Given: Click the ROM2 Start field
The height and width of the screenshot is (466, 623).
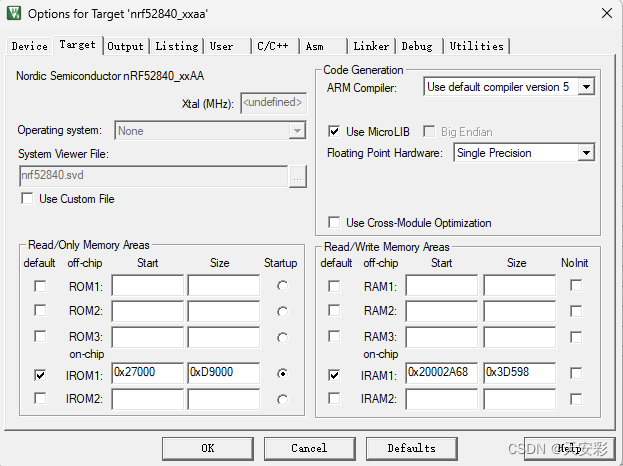Looking at the screenshot, I should (x=148, y=311).
